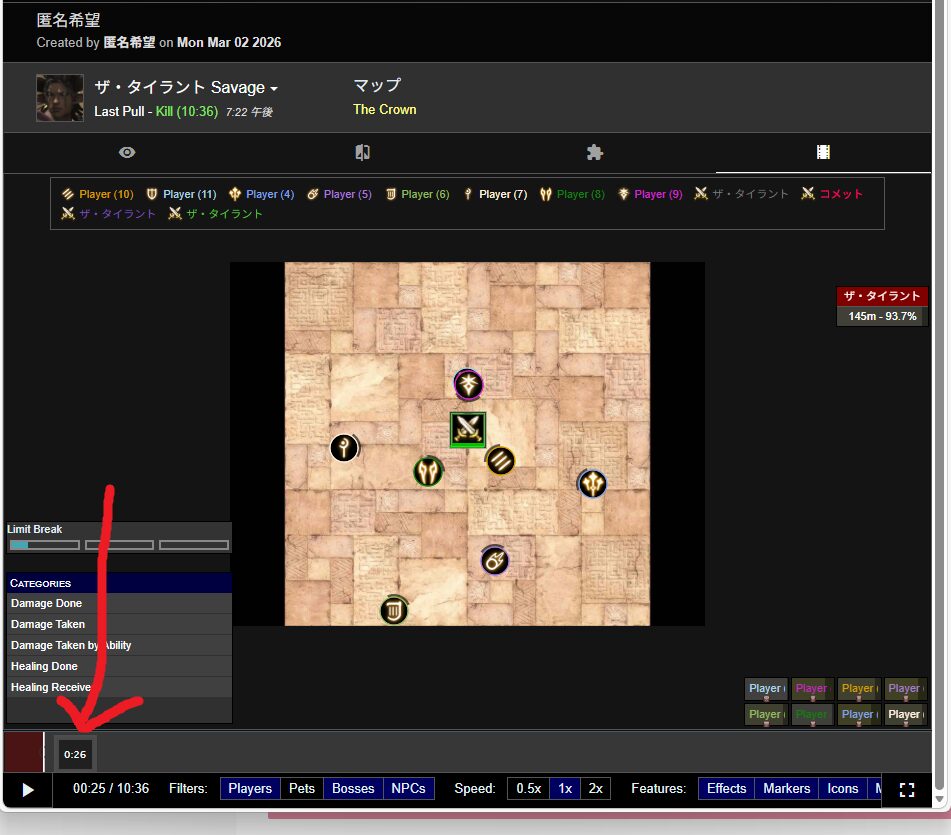Viewport: 951px width, 835px height.
Task: Expand the Damage Done category
Action: point(47,603)
